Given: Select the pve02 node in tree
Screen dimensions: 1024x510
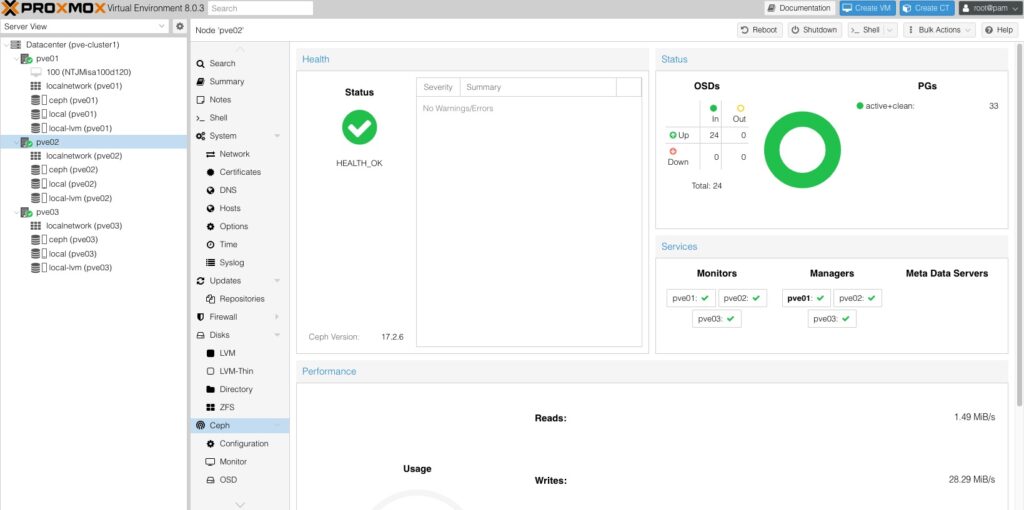Looking at the screenshot, I should pos(93,142).
